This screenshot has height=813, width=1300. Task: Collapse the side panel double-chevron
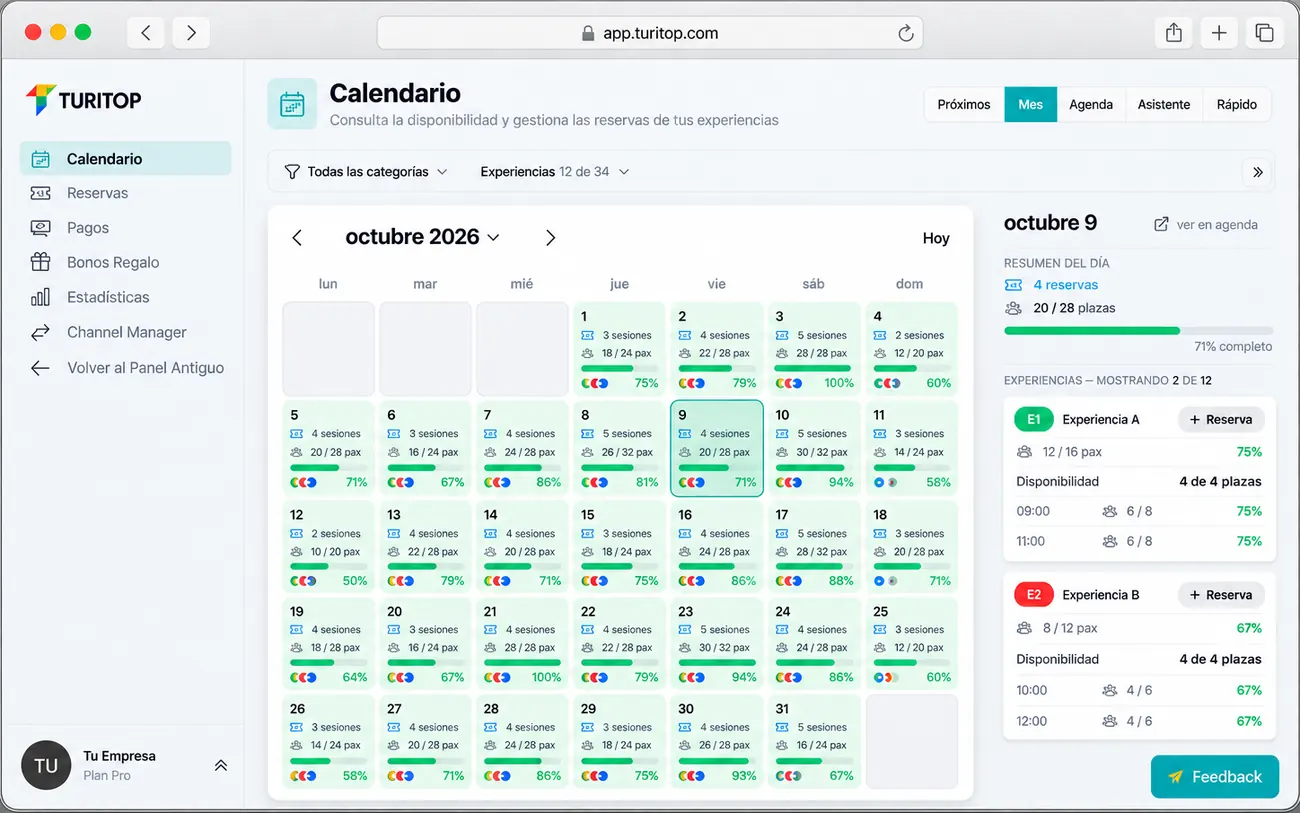pyautogui.click(x=1258, y=172)
